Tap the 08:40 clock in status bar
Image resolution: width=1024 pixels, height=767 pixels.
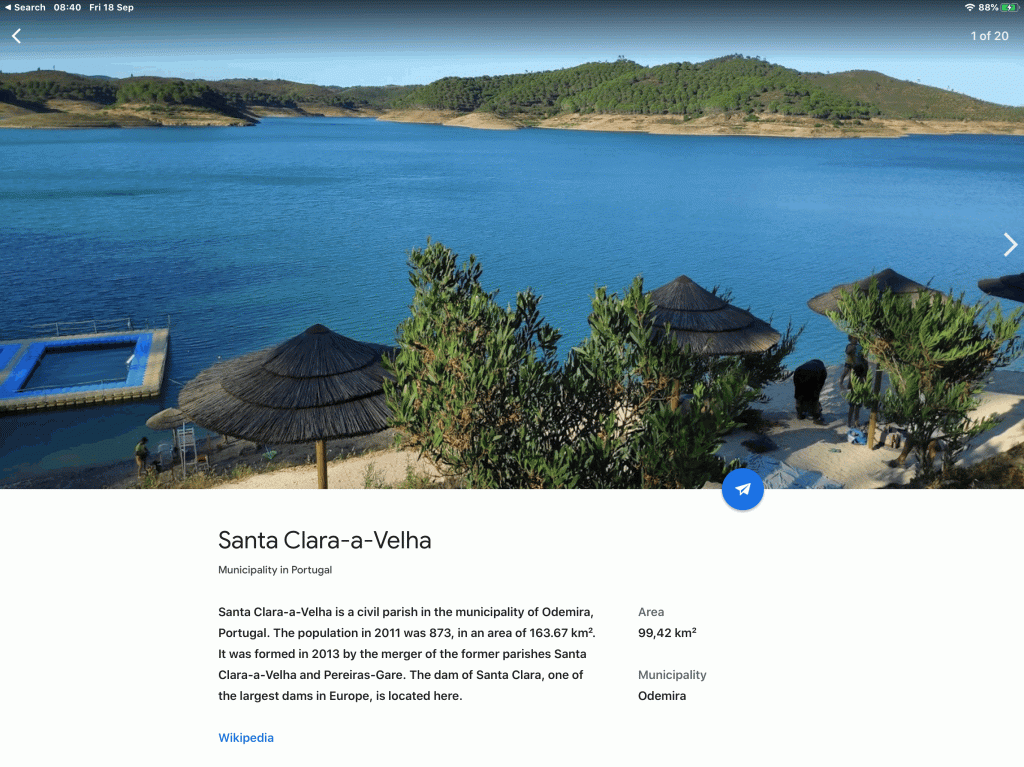coord(67,7)
